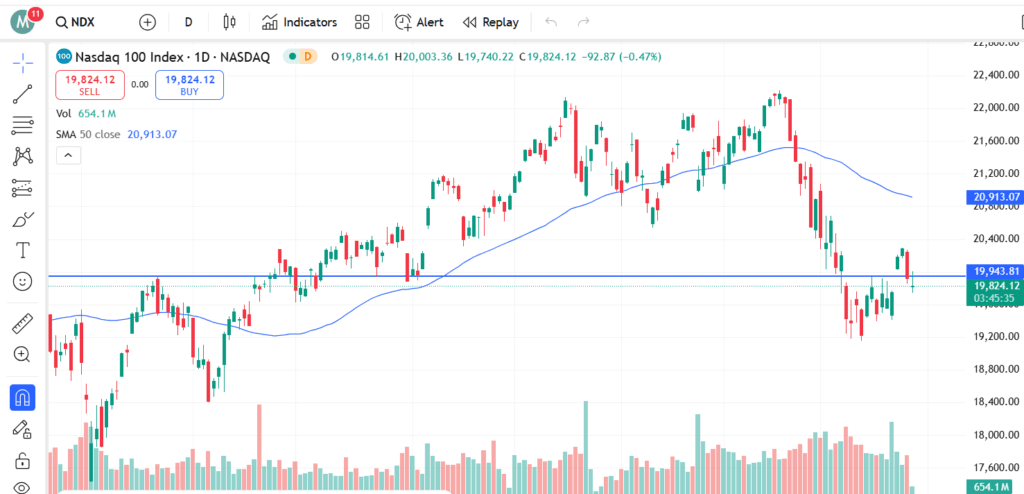Select the trend line drawing tool

coord(23,94)
